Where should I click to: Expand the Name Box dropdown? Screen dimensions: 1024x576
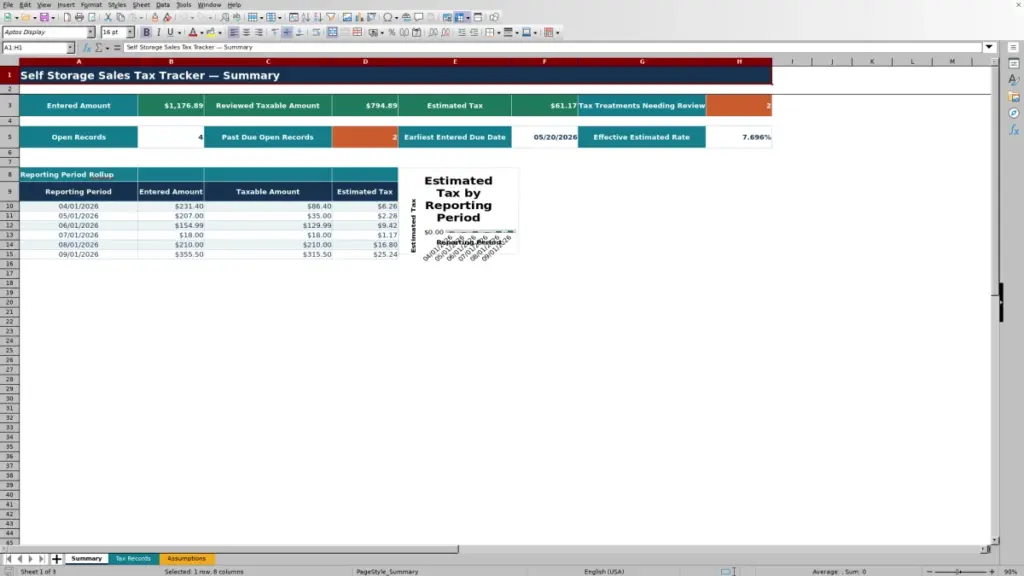point(71,48)
